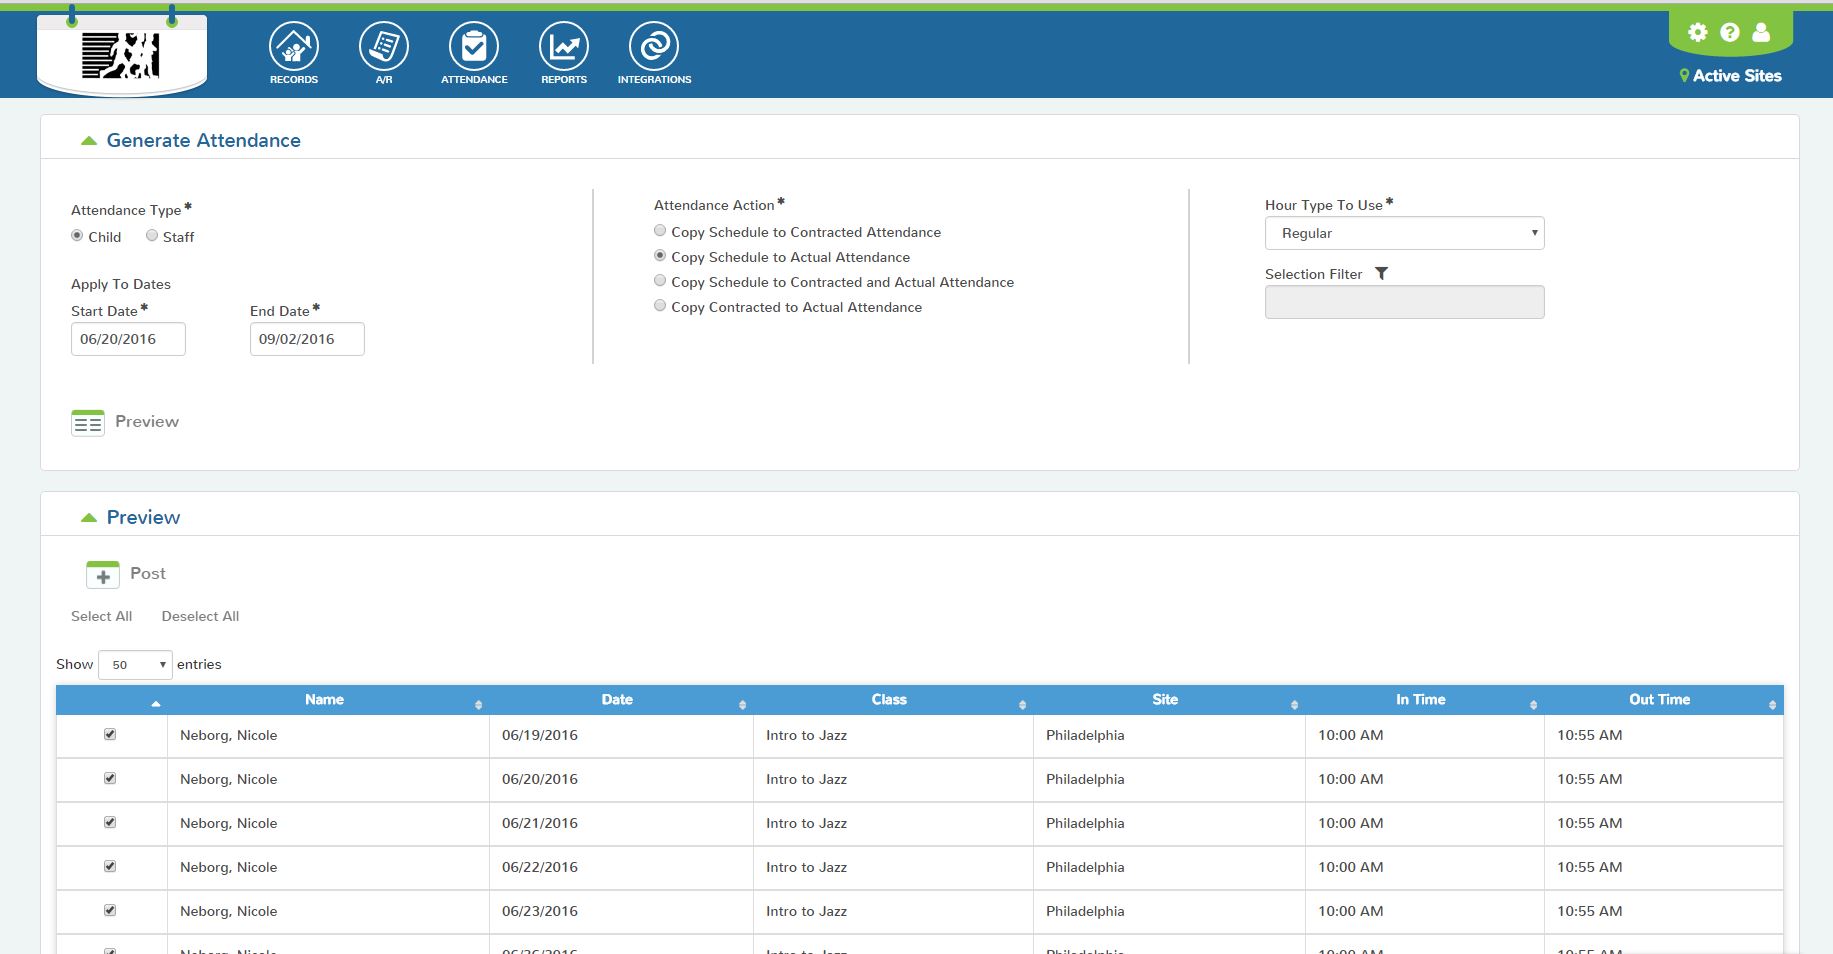Open the Hour Type To Use dropdown

[x=1404, y=233]
